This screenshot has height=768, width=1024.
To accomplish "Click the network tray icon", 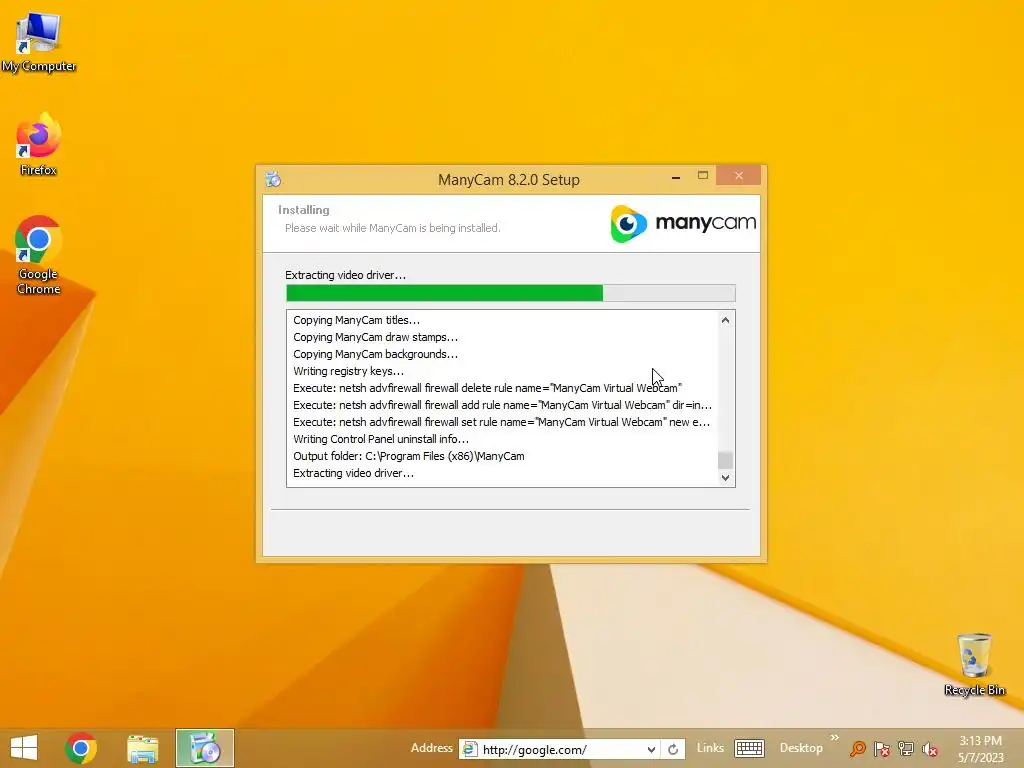I will point(906,749).
